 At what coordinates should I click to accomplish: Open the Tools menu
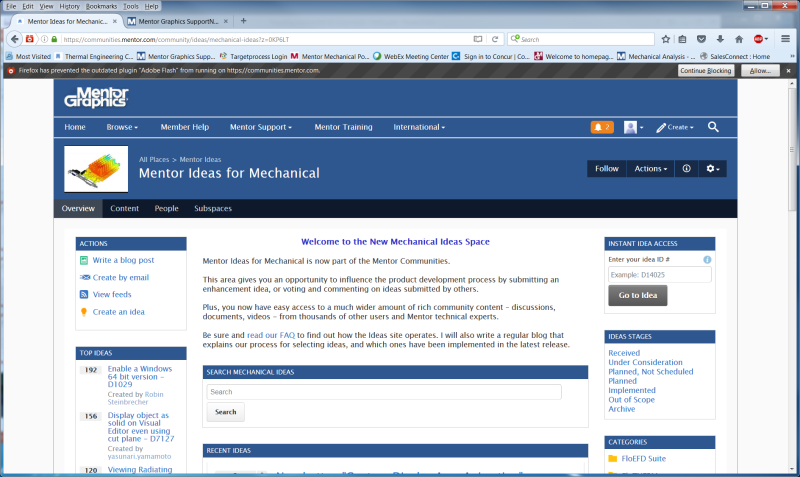pyautogui.click(x=131, y=6)
